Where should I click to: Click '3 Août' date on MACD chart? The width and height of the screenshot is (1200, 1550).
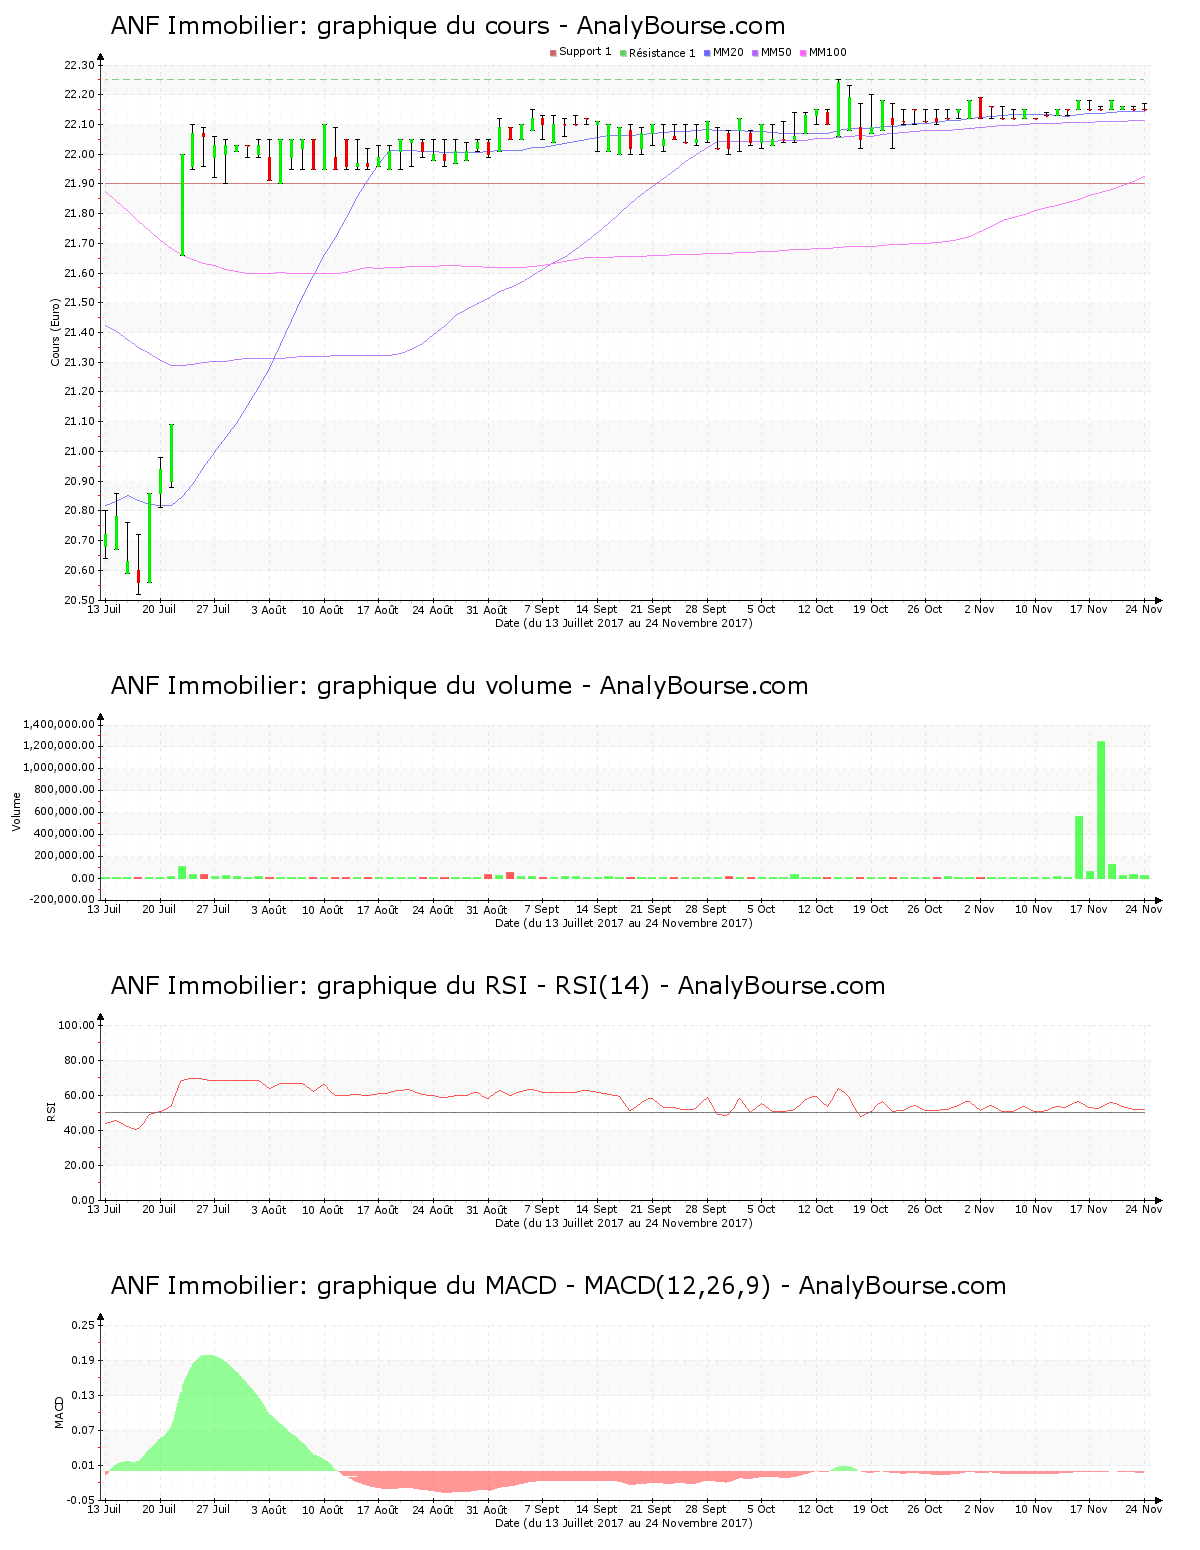click(268, 1509)
